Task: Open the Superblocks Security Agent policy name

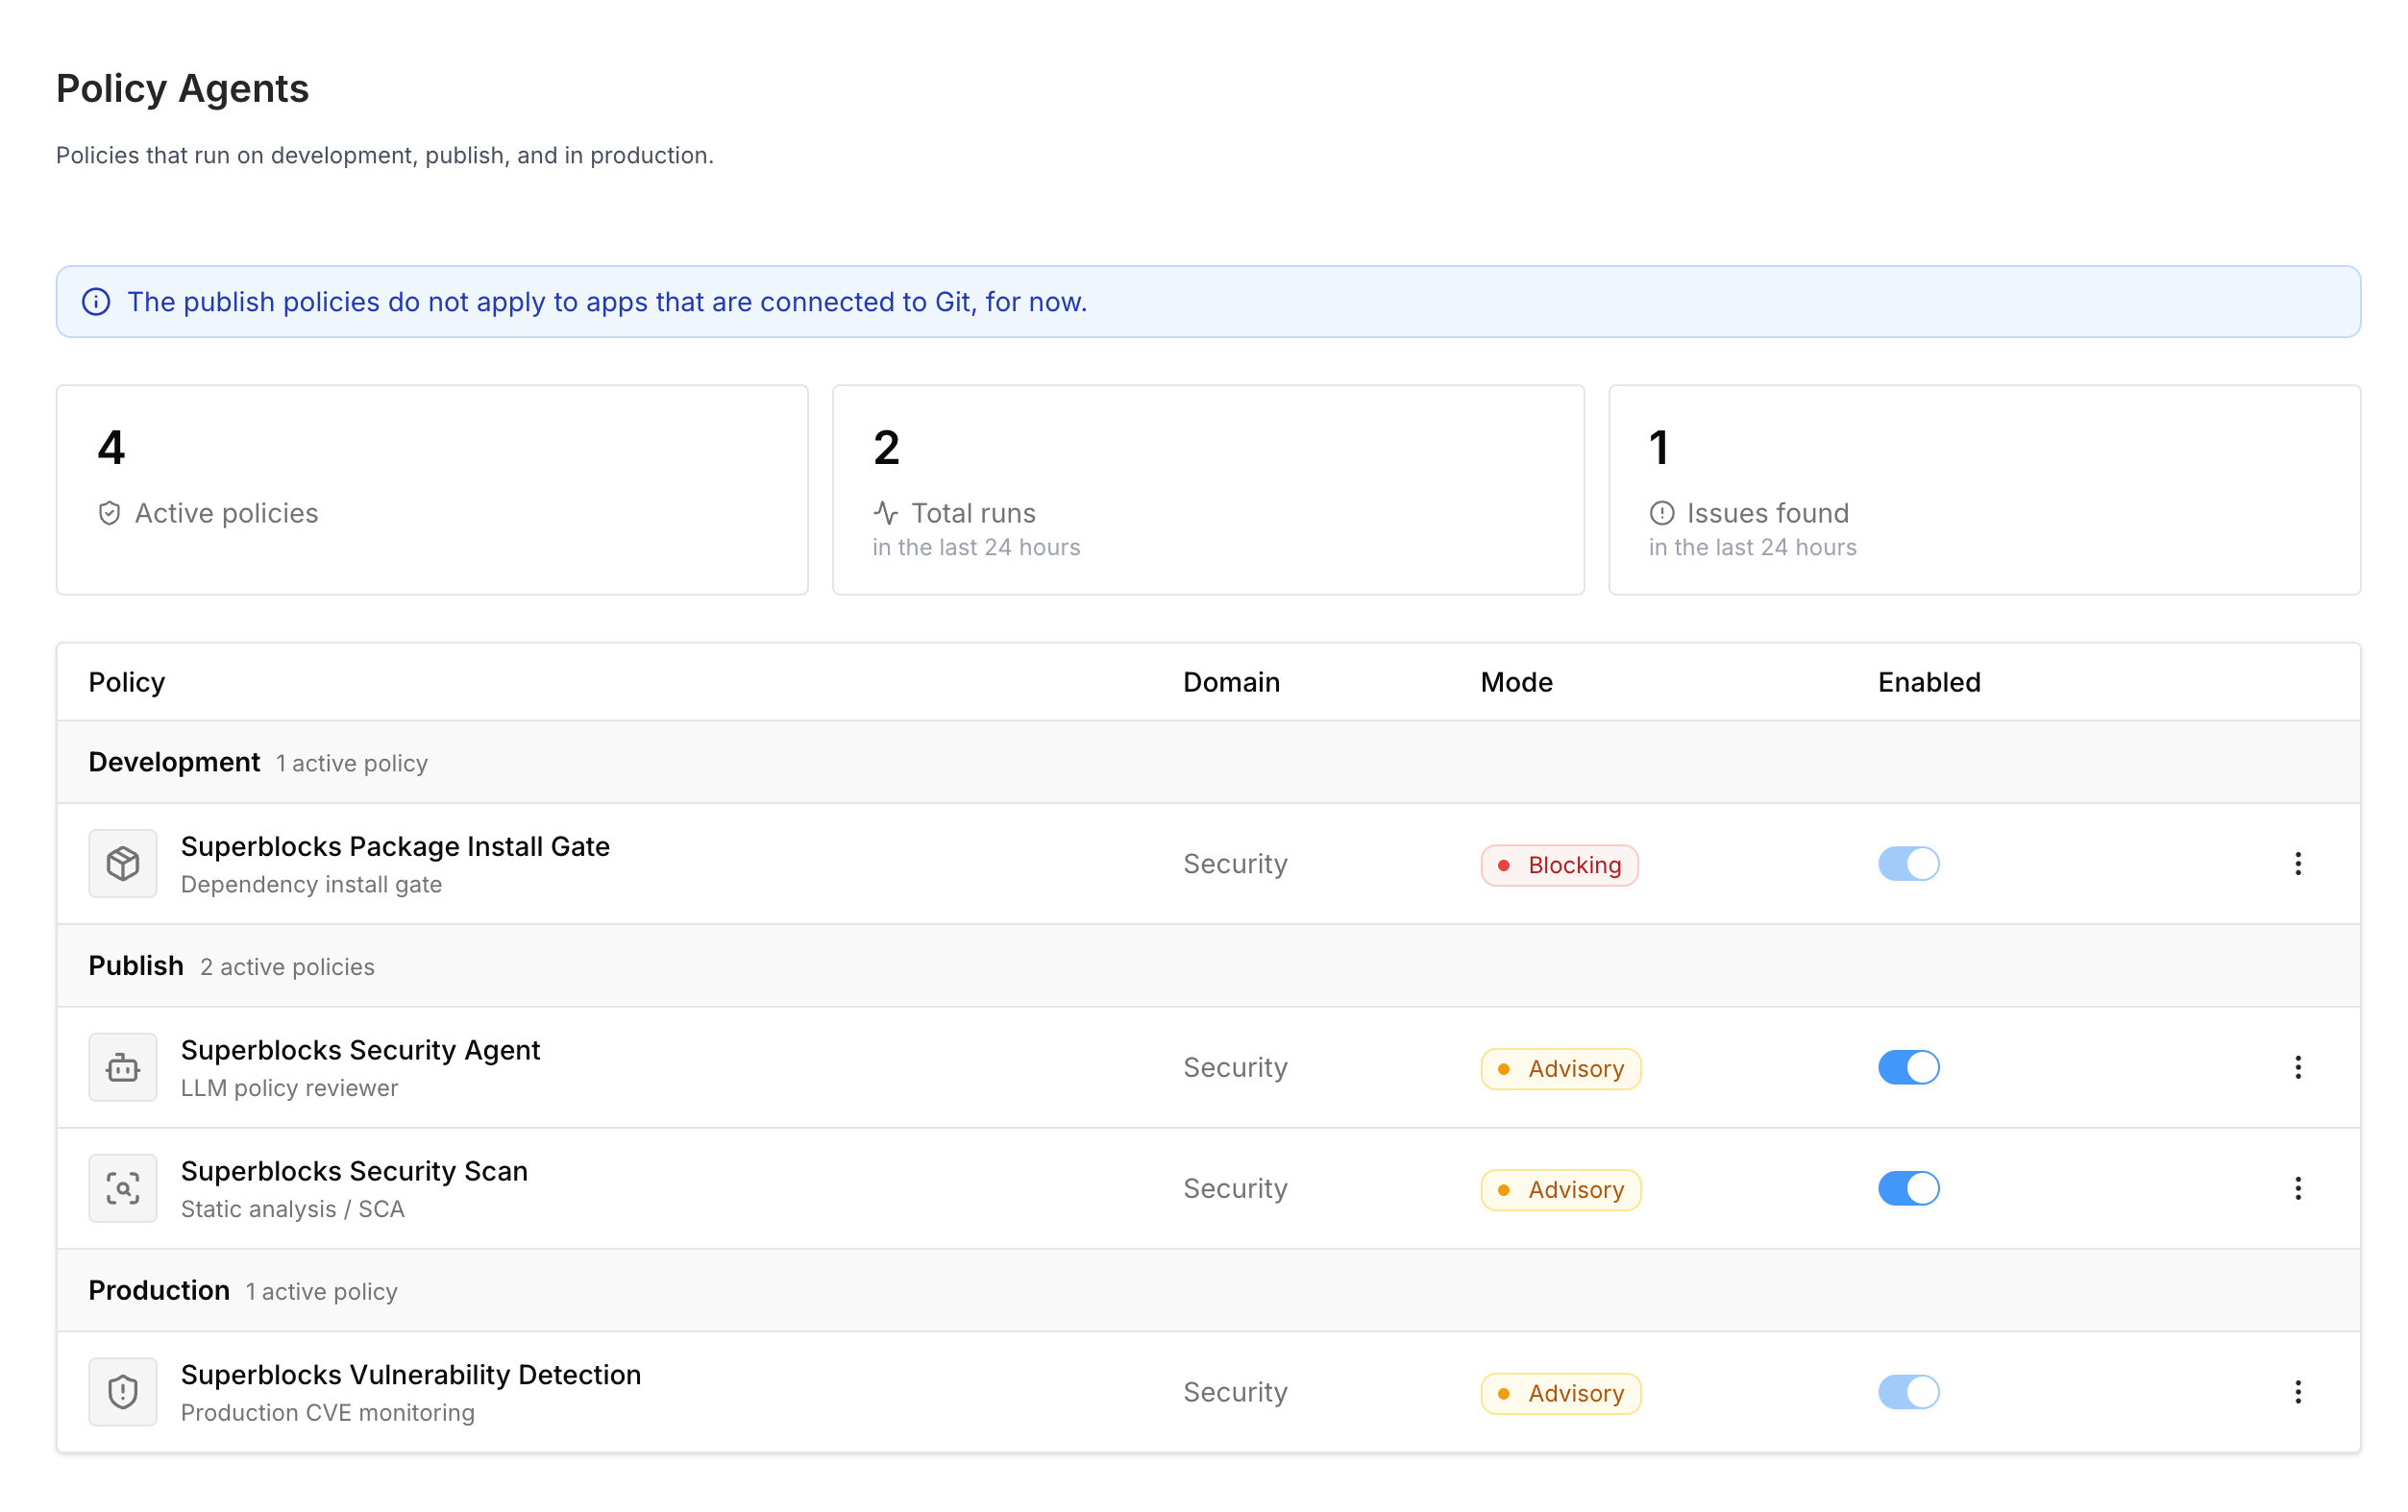Action: tap(360, 1050)
